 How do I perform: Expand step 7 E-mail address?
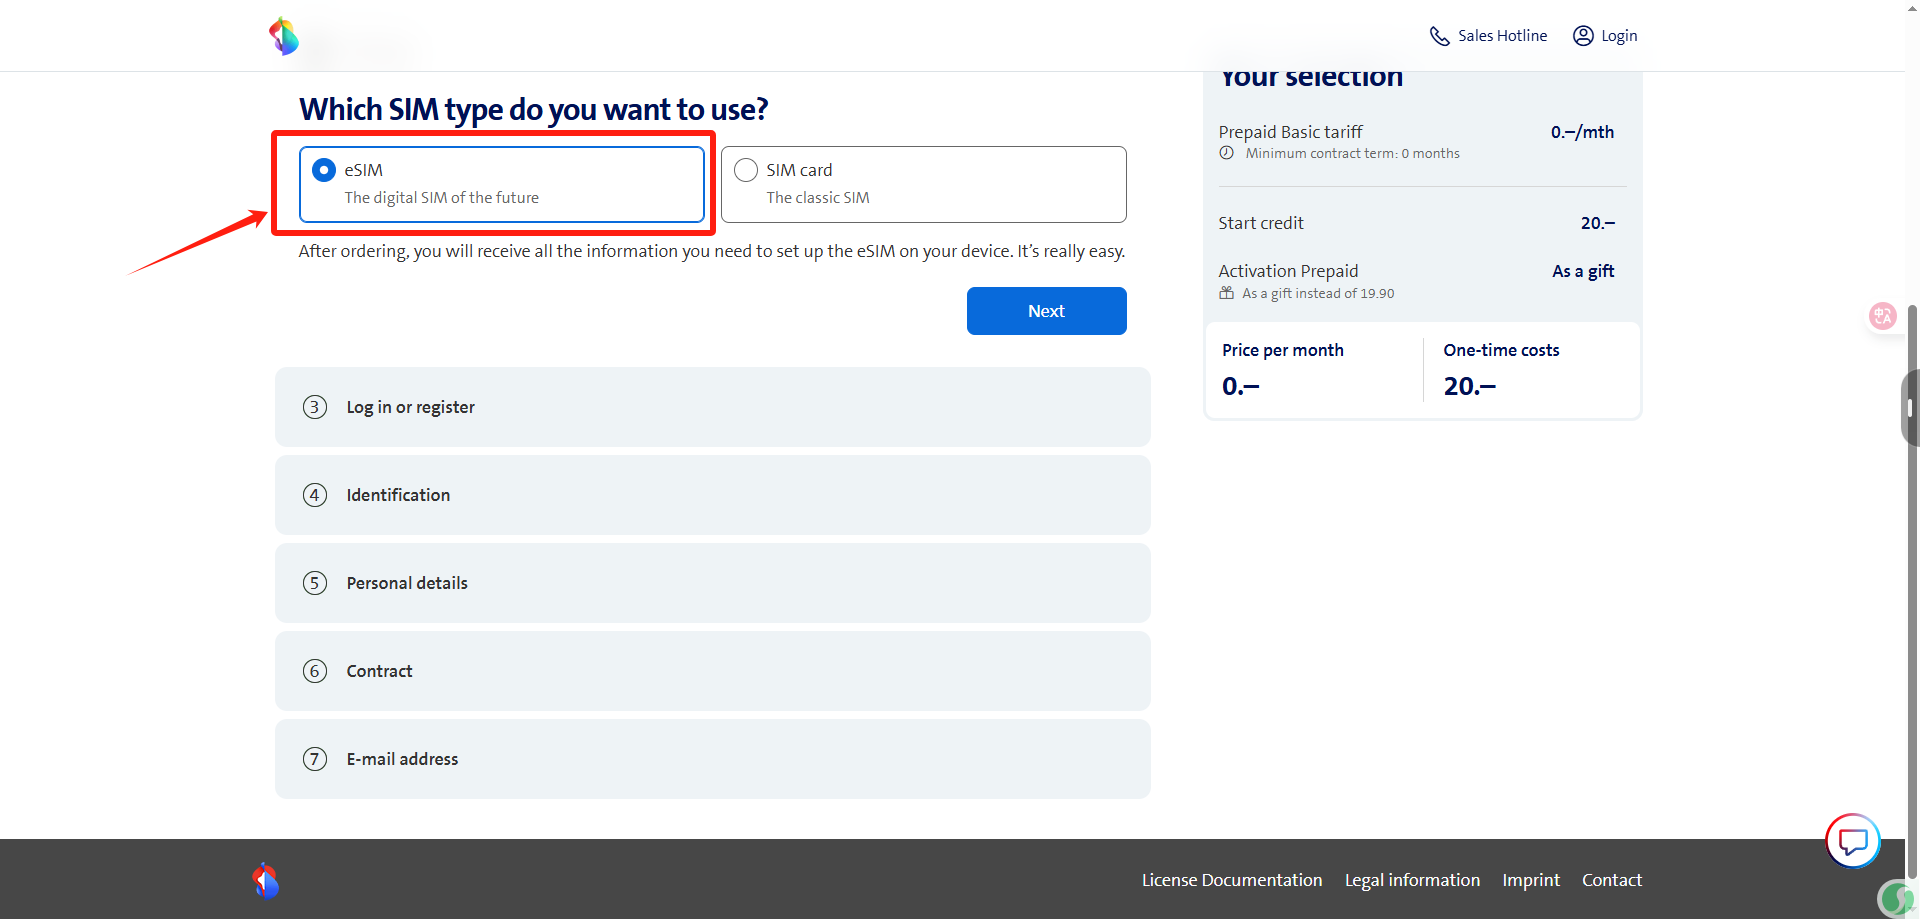pyautogui.click(x=713, y=759)
